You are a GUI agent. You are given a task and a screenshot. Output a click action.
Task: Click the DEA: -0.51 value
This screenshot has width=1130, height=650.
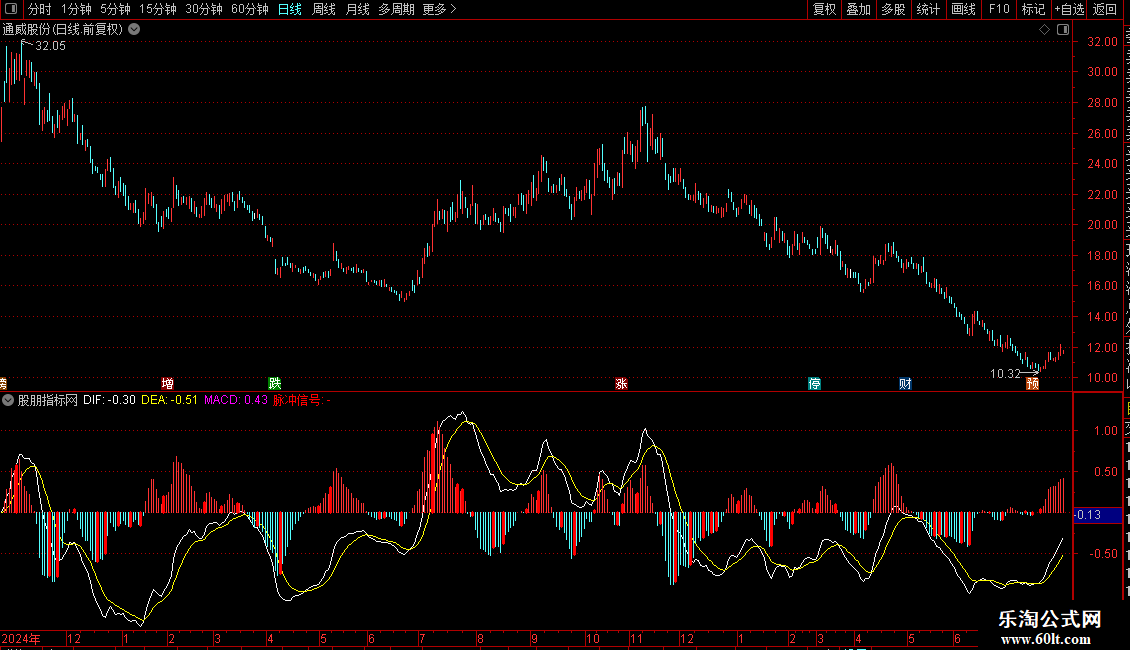pyautogui.click(x=169, y=400)
